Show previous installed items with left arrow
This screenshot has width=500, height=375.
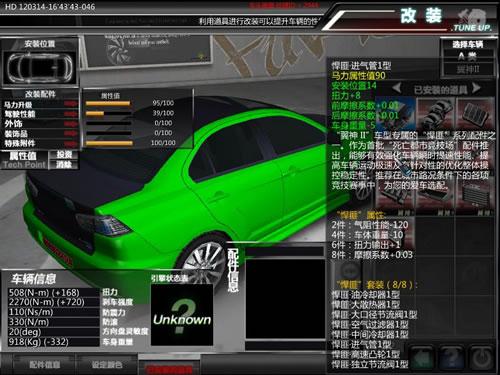pyautogui.click(x=396, y=89)
